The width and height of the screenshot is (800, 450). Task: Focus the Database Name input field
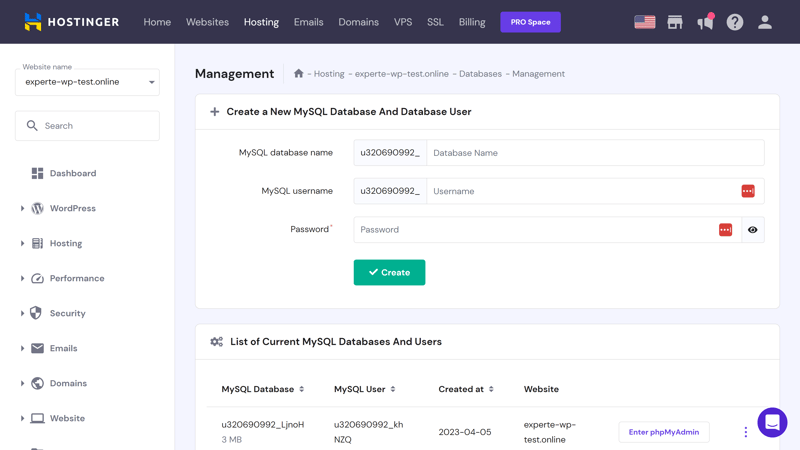(x=595, y=153)
